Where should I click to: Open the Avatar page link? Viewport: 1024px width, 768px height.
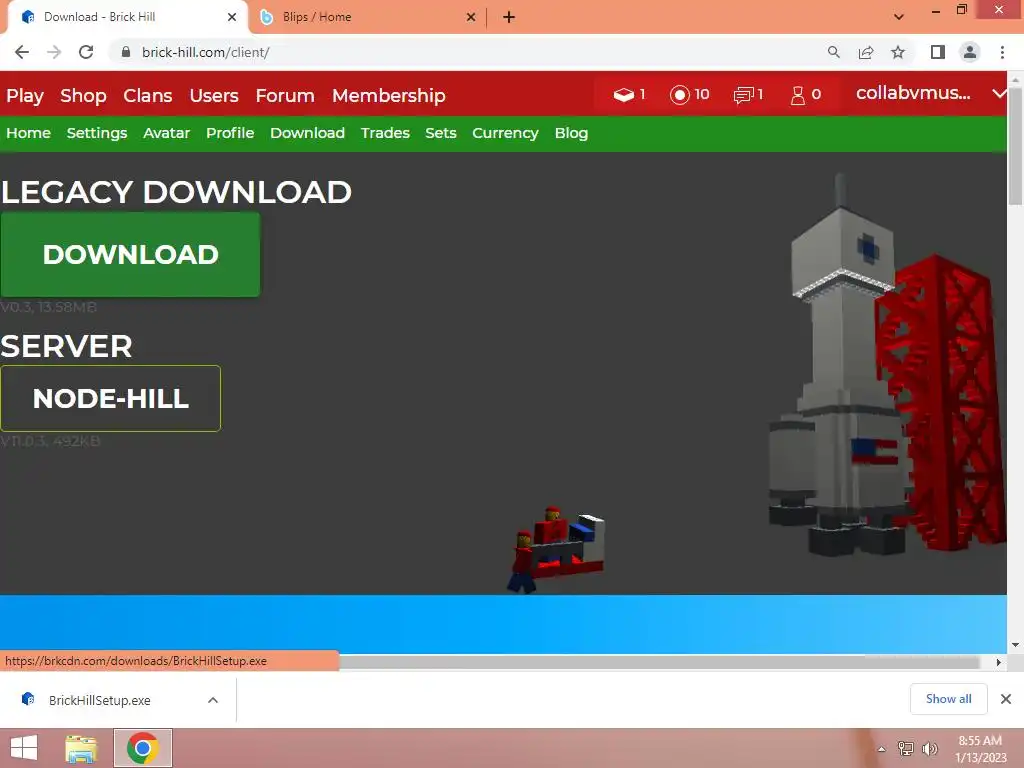click(x=167, y=133)
